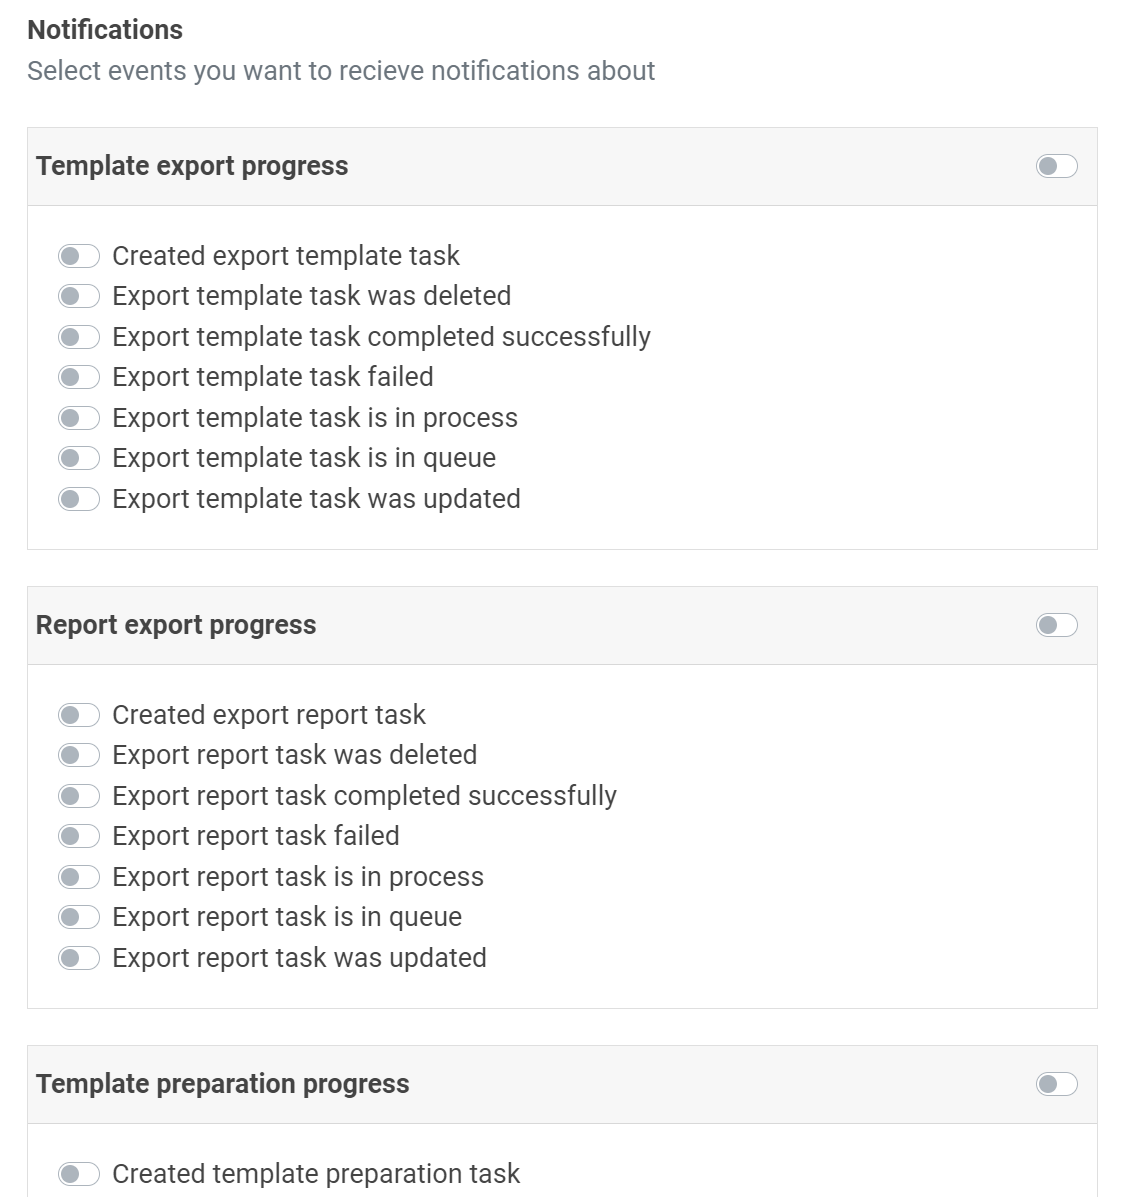Viewport: 1123px width, 1197px height.
Task: Enable all Template export progress notifications
Action: click(x=1056, y=166)
